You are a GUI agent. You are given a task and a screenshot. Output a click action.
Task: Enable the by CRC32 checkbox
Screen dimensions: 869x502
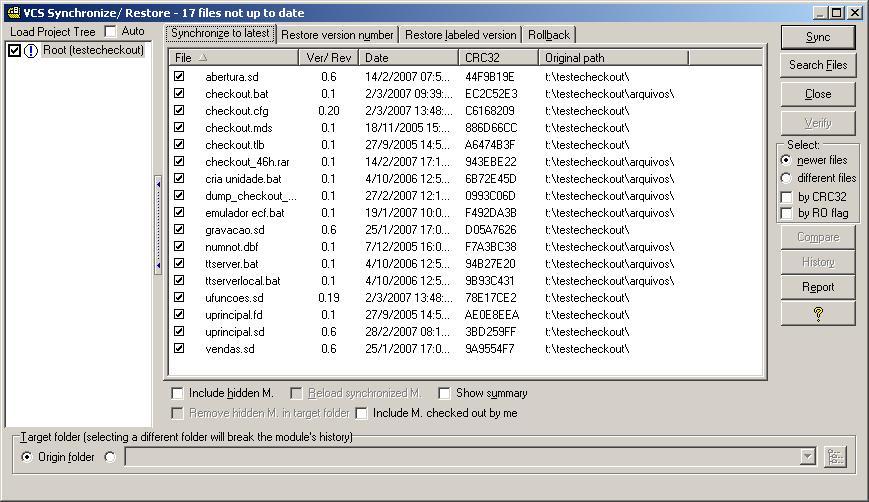786,197
